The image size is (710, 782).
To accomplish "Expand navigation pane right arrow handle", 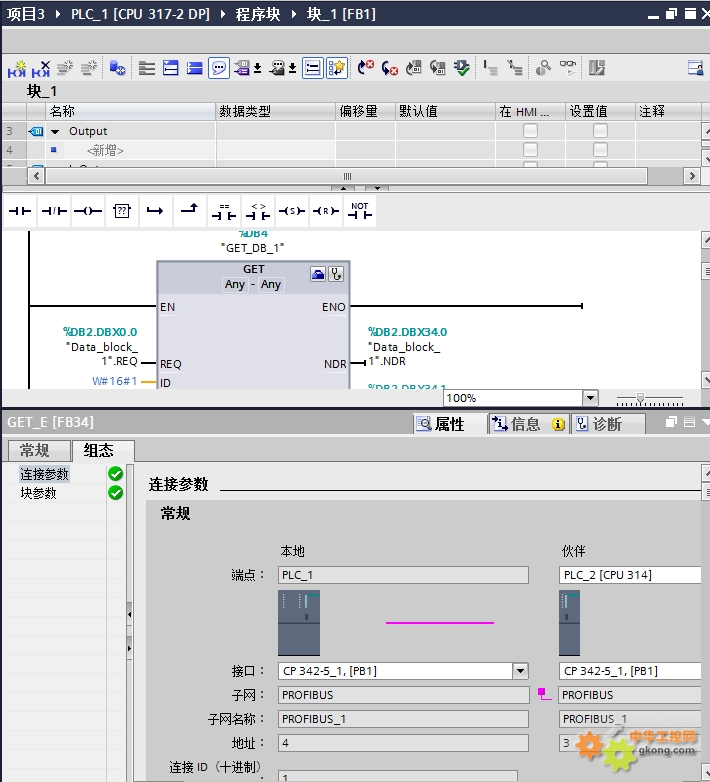I will pyautogui.click(x=130, y=648).
